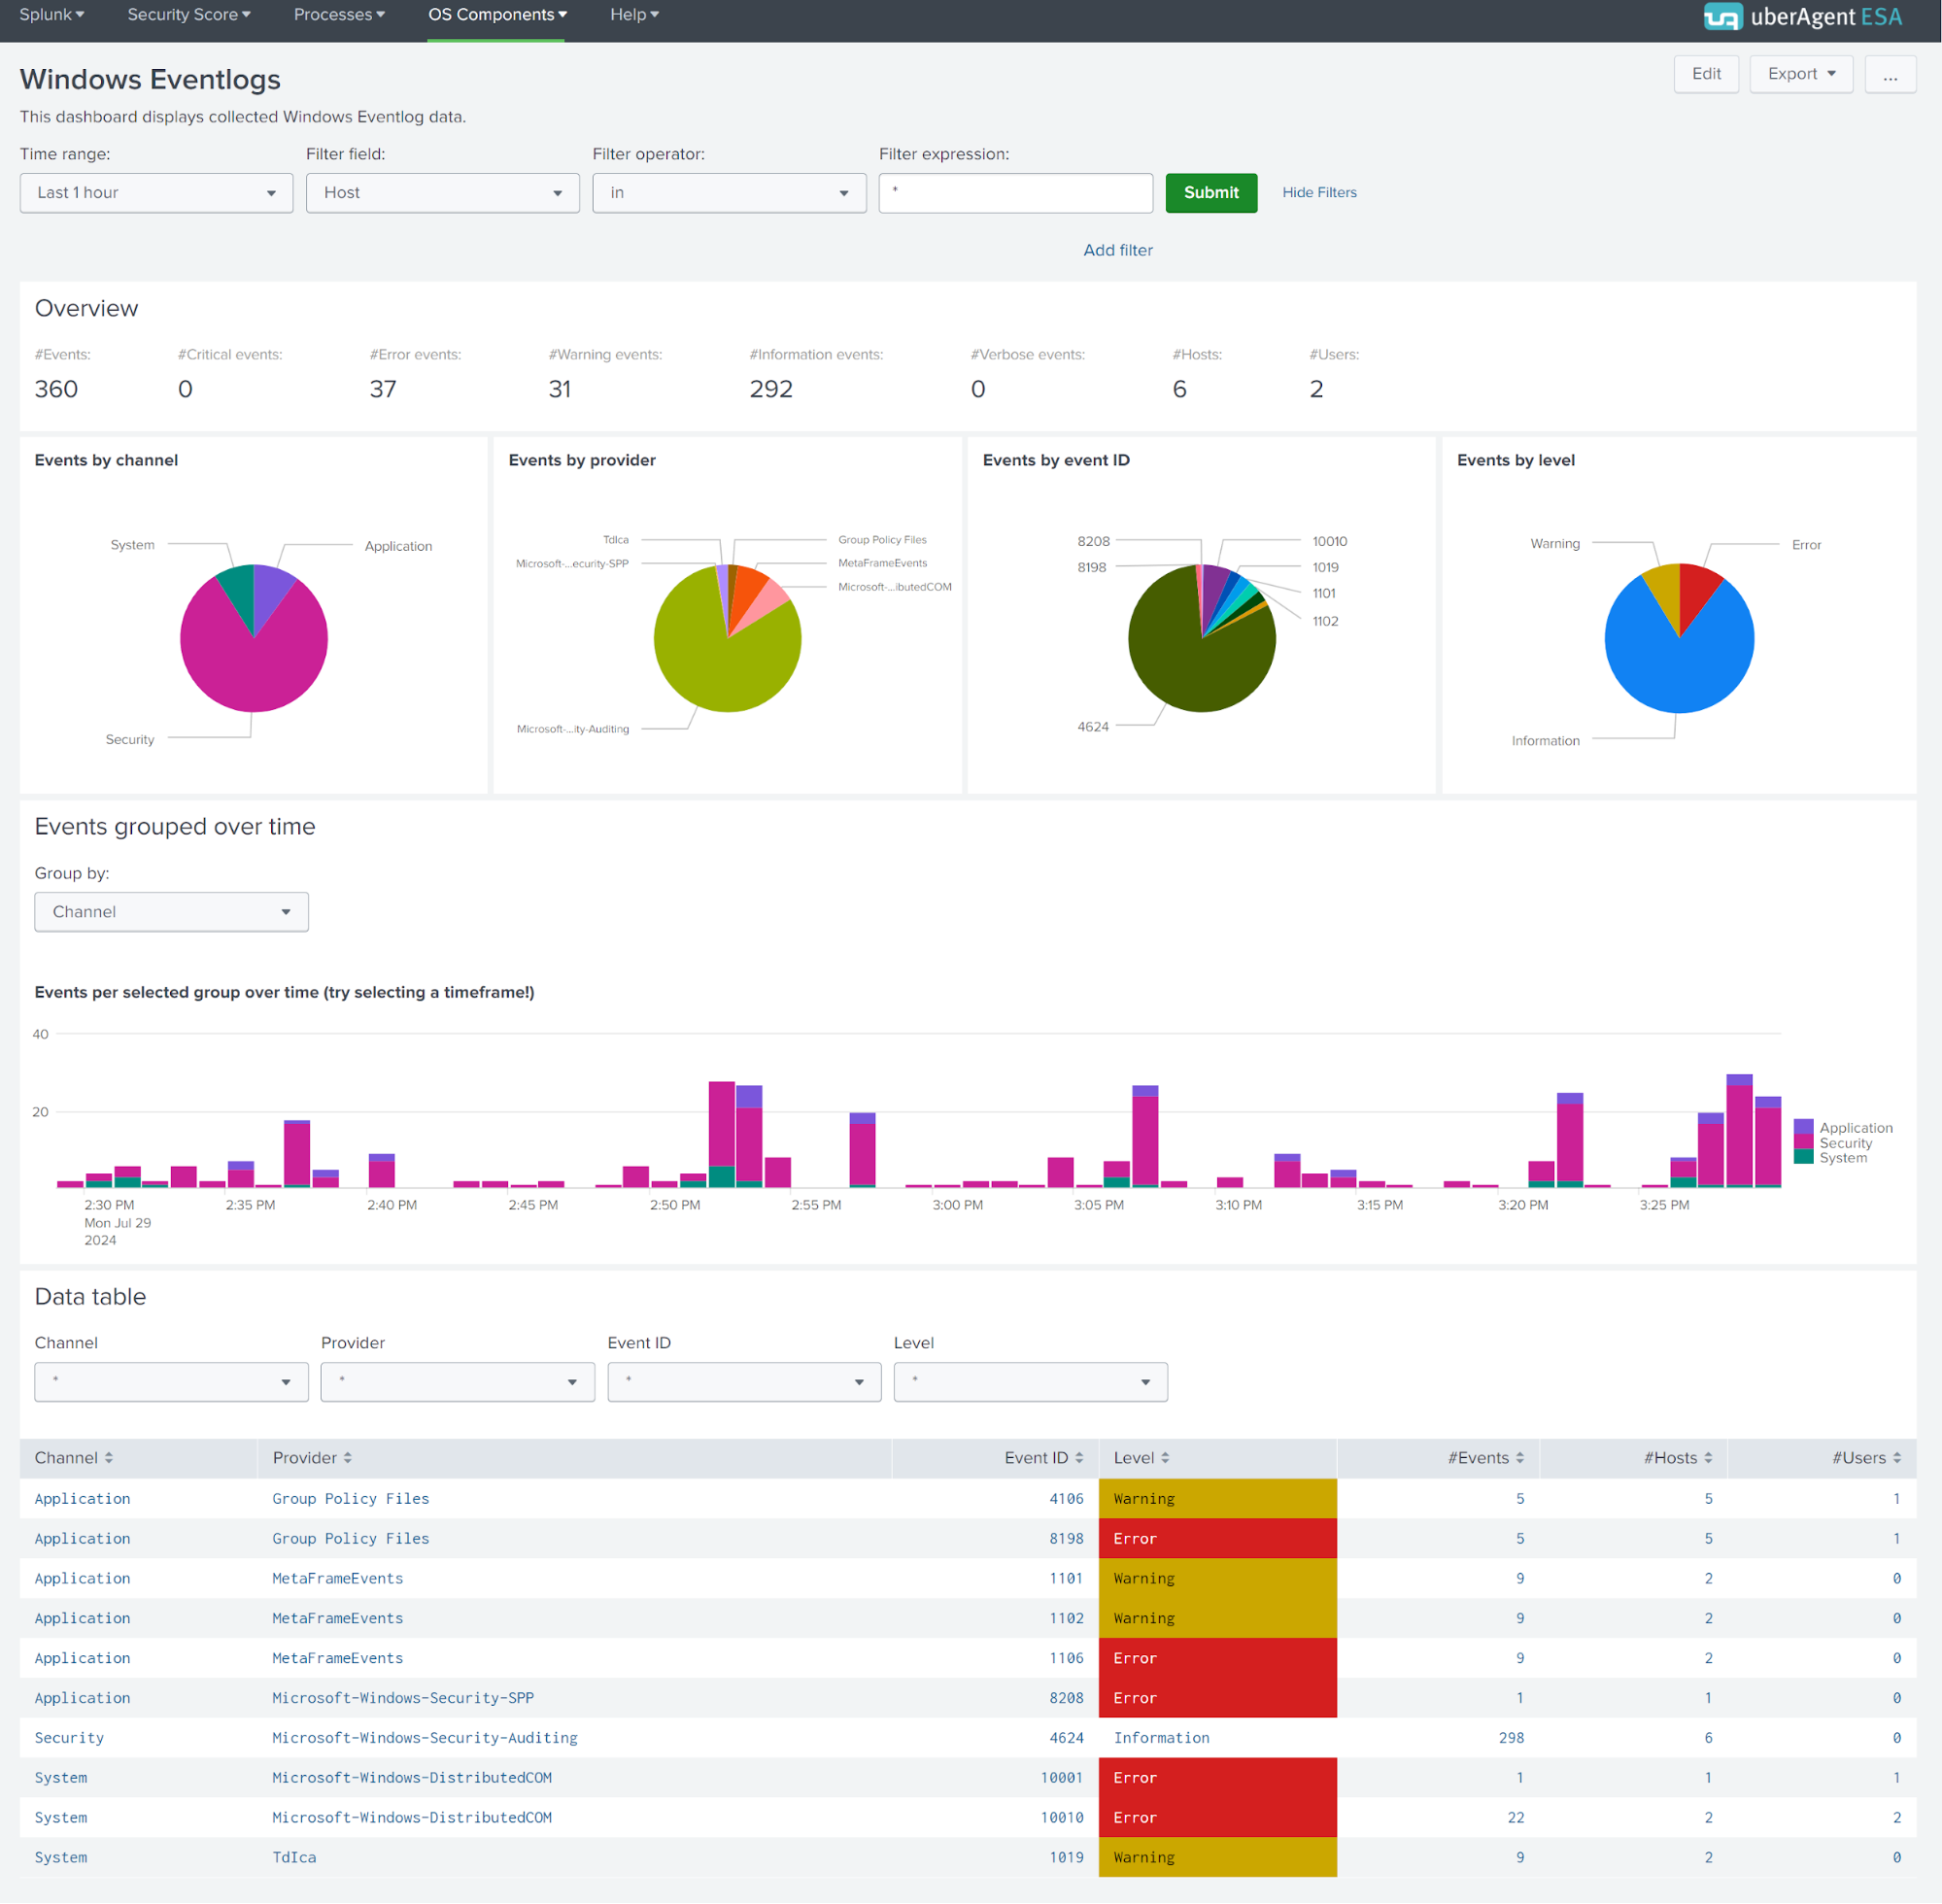Toggle System series in chart legend
This screenshot has height=1904, width=1942.
point(1842,1157)
